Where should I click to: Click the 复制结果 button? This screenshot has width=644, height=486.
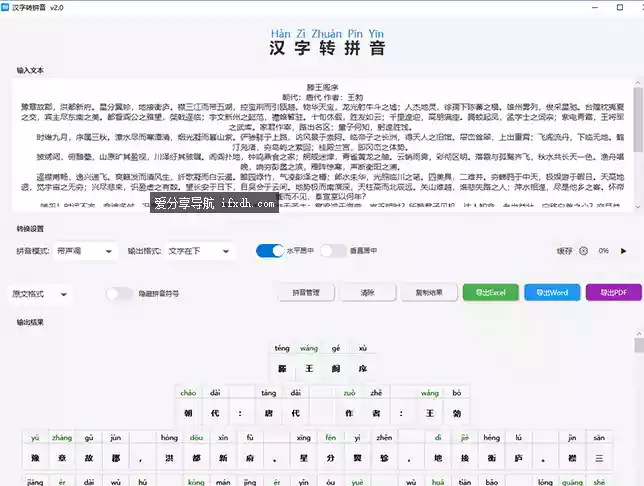pos(429,293)
